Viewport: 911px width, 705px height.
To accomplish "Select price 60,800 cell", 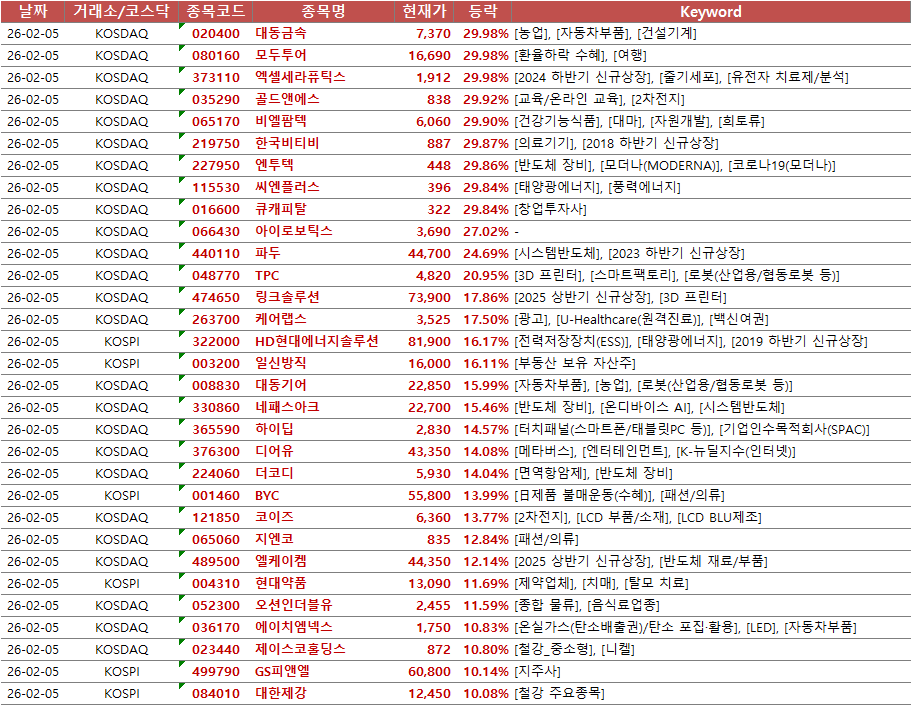I will pos(429,672).
